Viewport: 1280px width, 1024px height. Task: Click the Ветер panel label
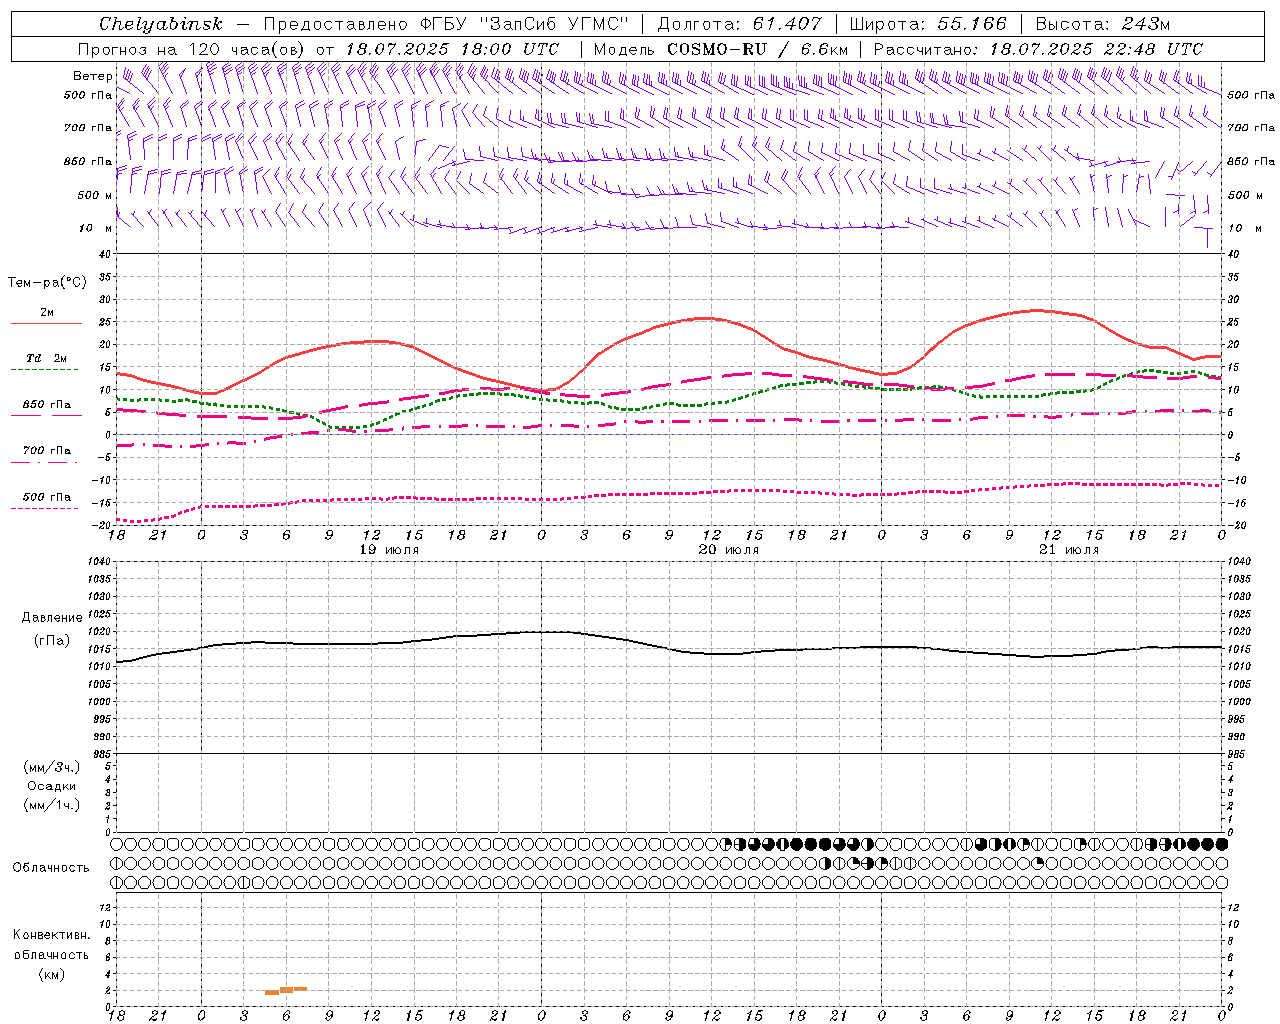coord(92,76)
